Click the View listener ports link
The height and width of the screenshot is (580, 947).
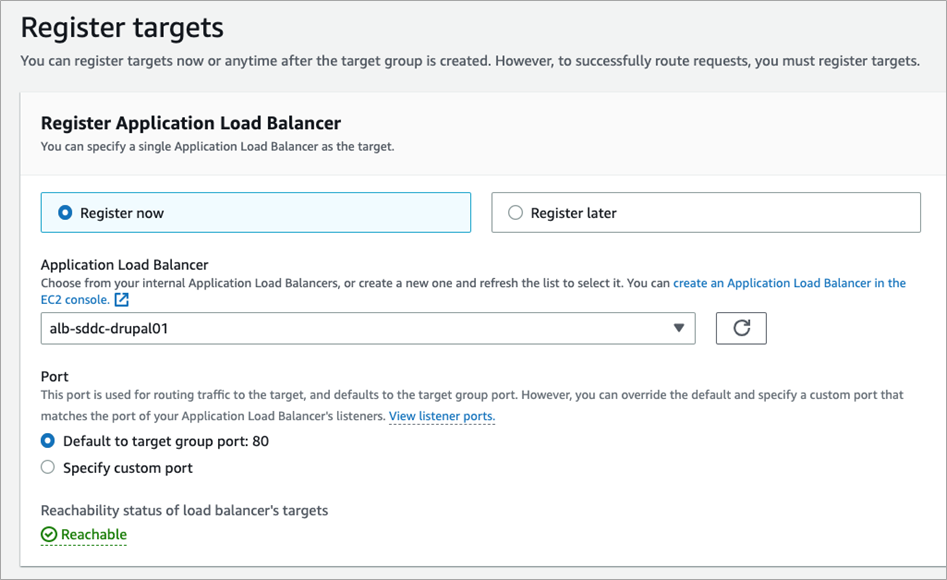441,416
